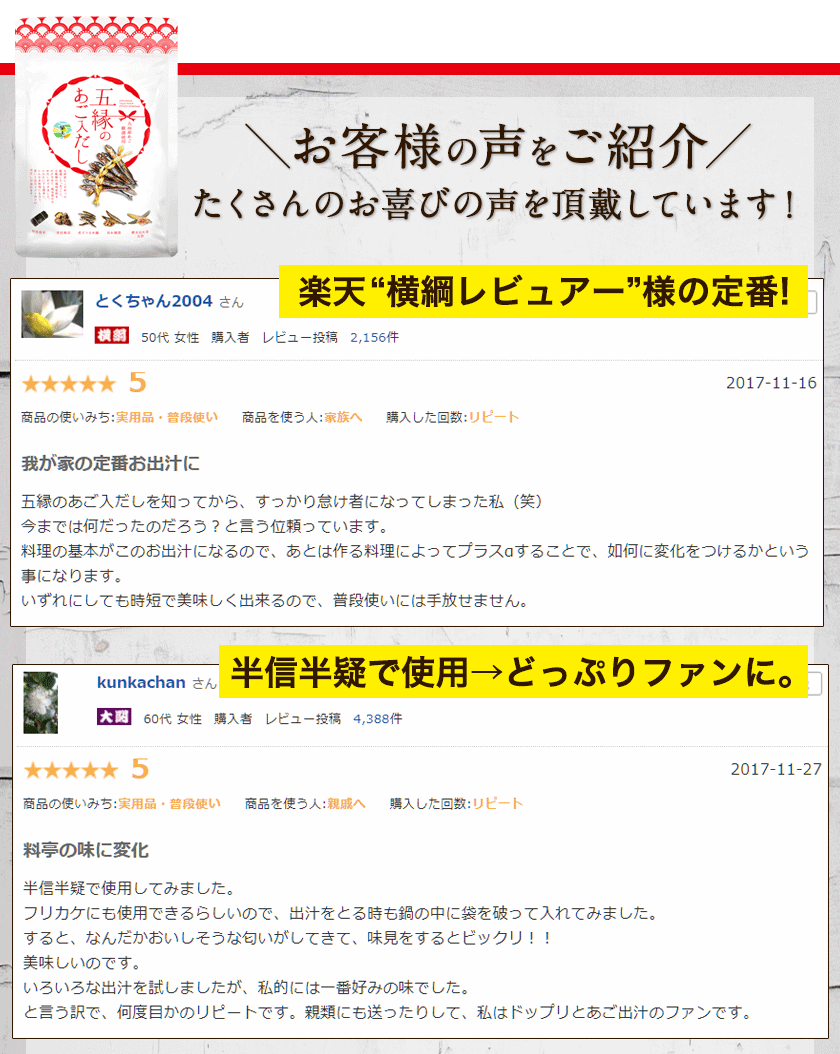840x1054 pixels.
Task: Click the yellow 楽天横綱レビュアー様の定番 banner
Action: [543, 292]
